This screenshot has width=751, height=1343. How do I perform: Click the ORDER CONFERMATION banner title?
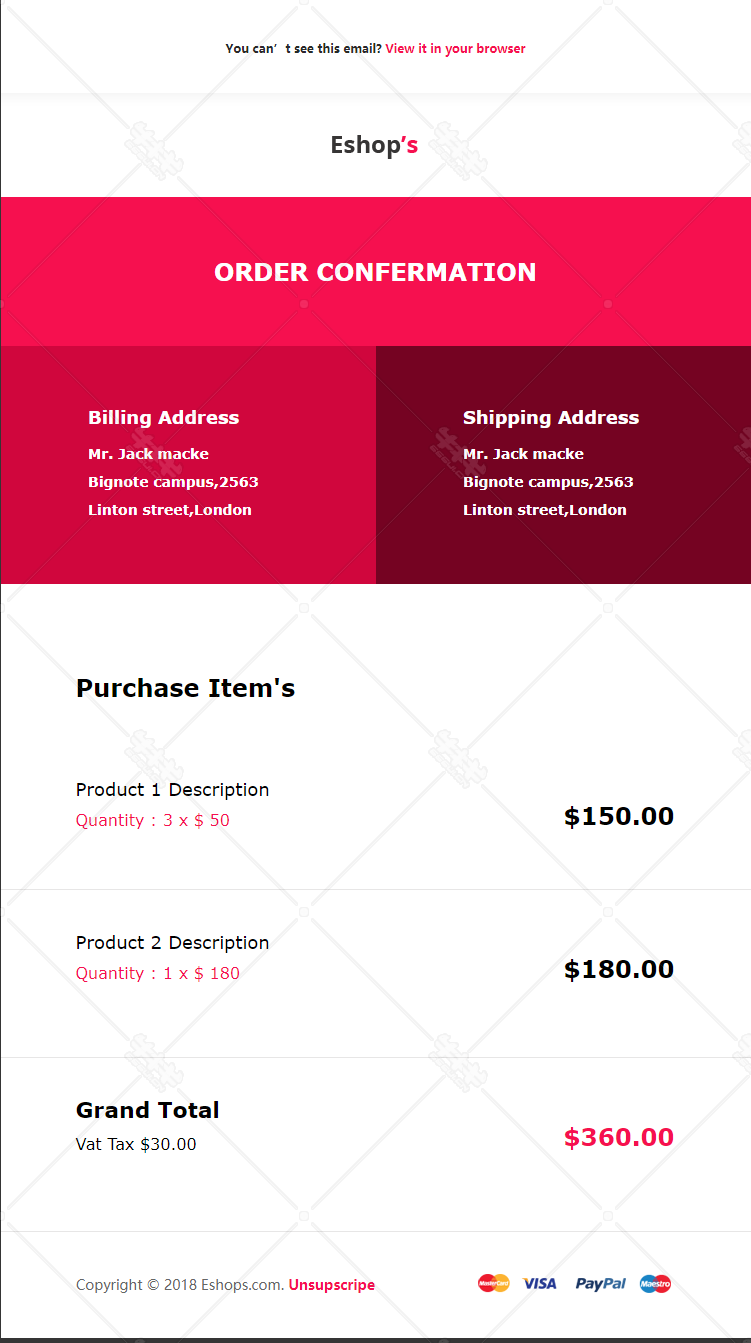coord(375,272)
